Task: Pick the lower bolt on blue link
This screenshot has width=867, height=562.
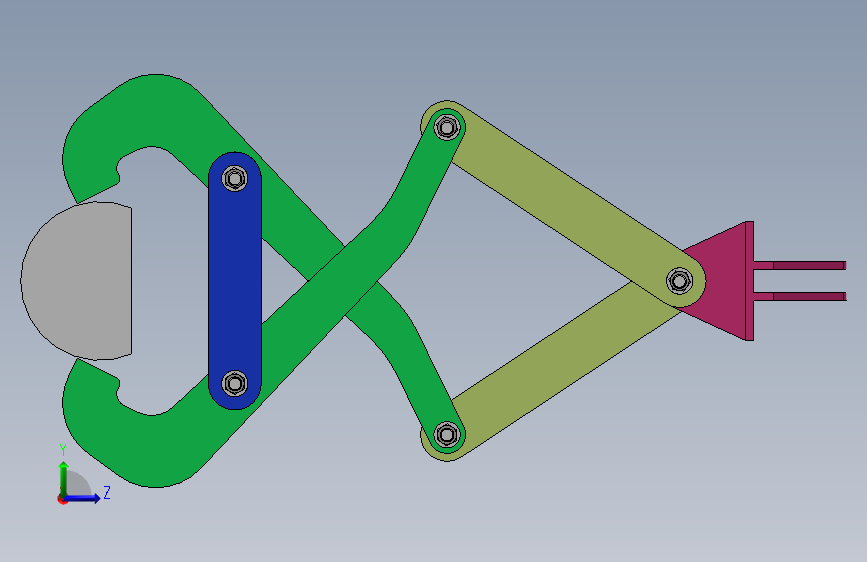Action: click(234, 383)
